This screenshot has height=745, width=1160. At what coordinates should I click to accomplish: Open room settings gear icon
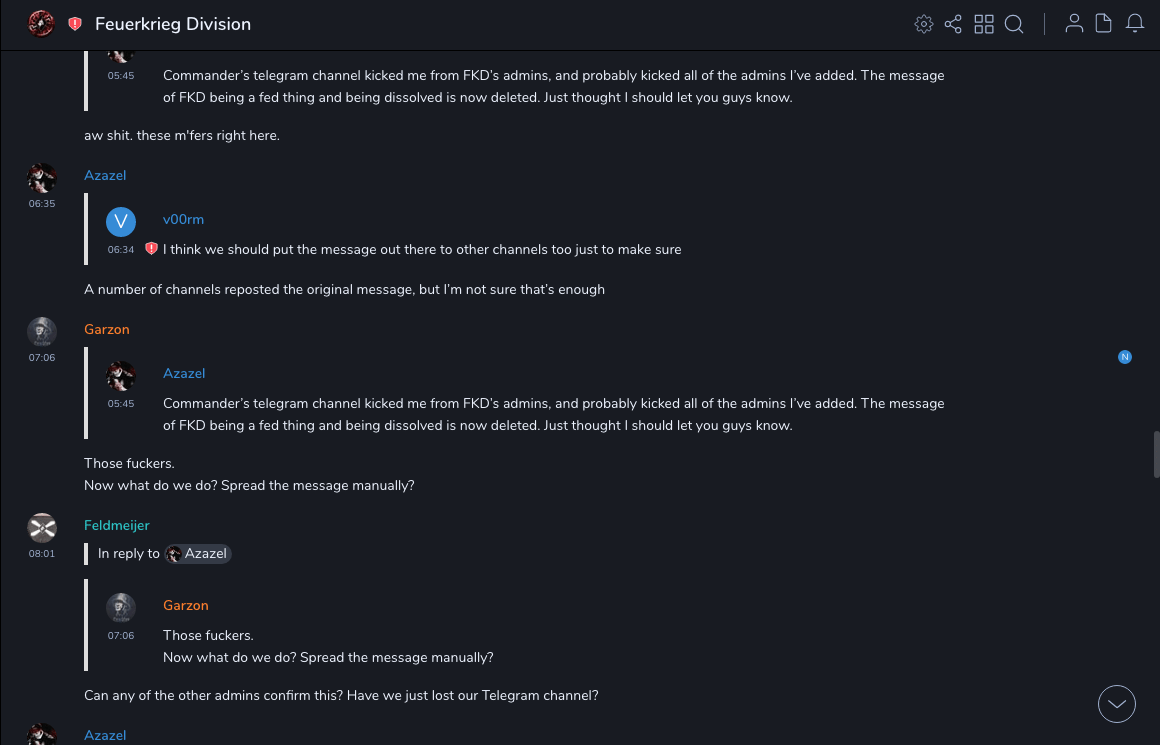(x=924, y=24)
